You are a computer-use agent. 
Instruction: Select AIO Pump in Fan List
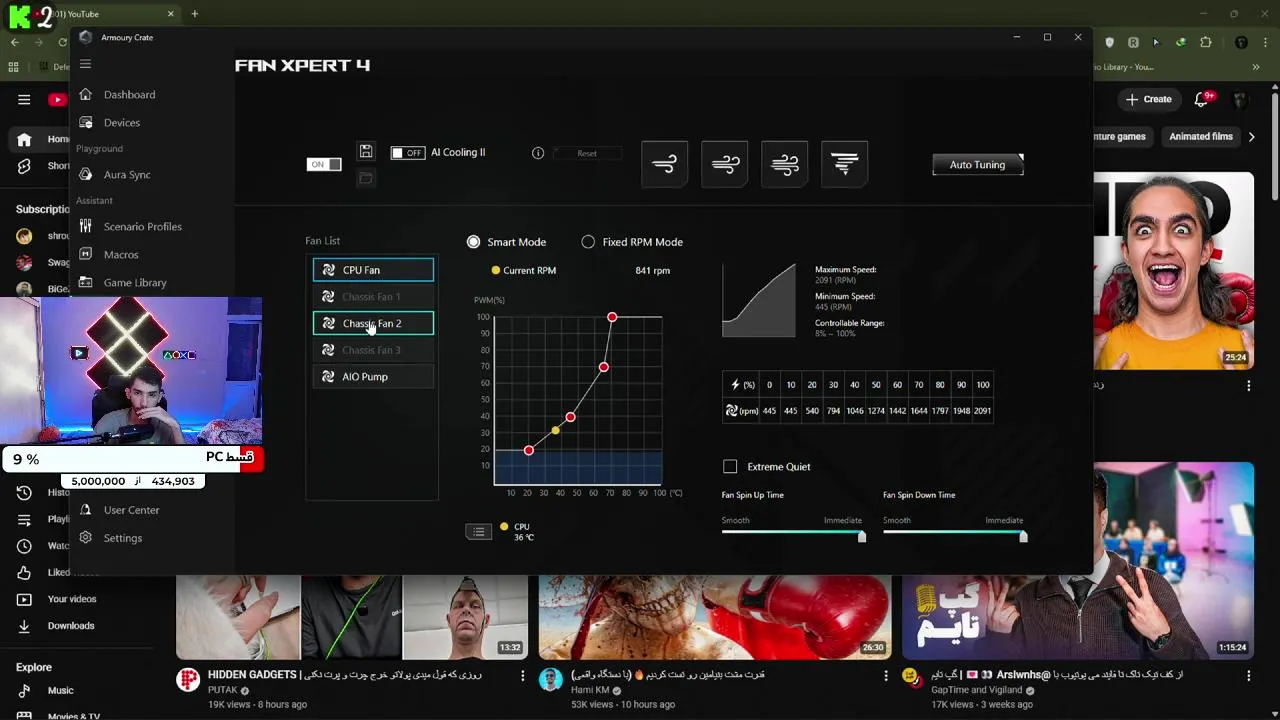coord(373,377)
